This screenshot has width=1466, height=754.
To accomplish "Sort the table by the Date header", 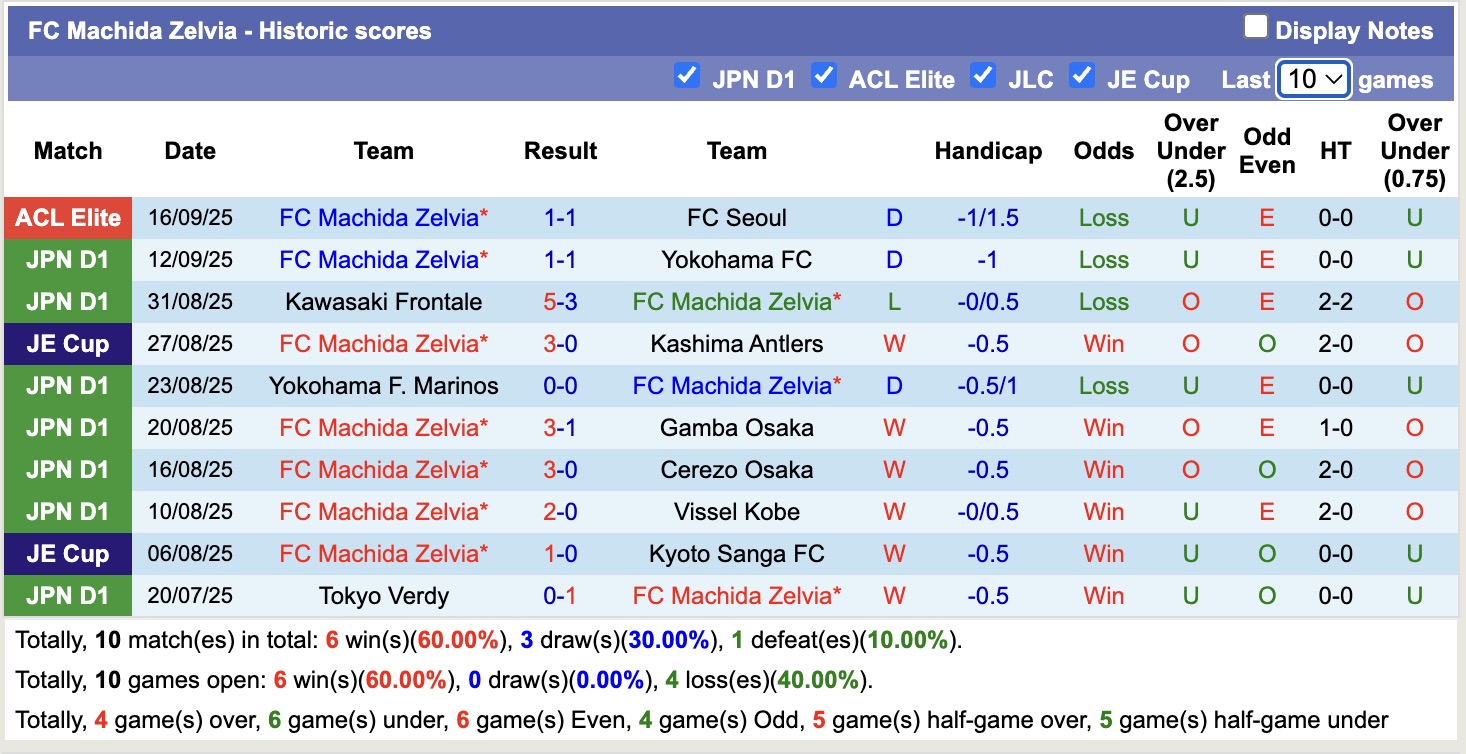I will click(x=189, y=151).
